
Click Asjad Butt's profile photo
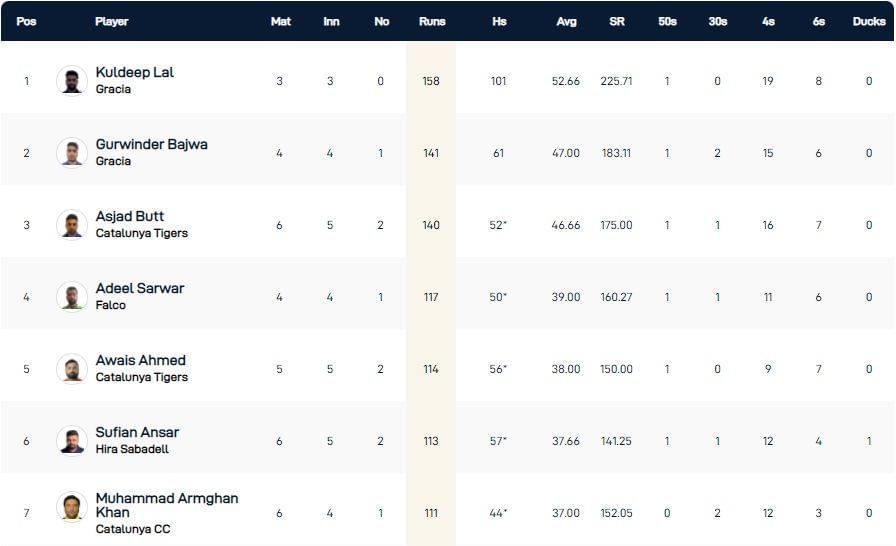71,225
